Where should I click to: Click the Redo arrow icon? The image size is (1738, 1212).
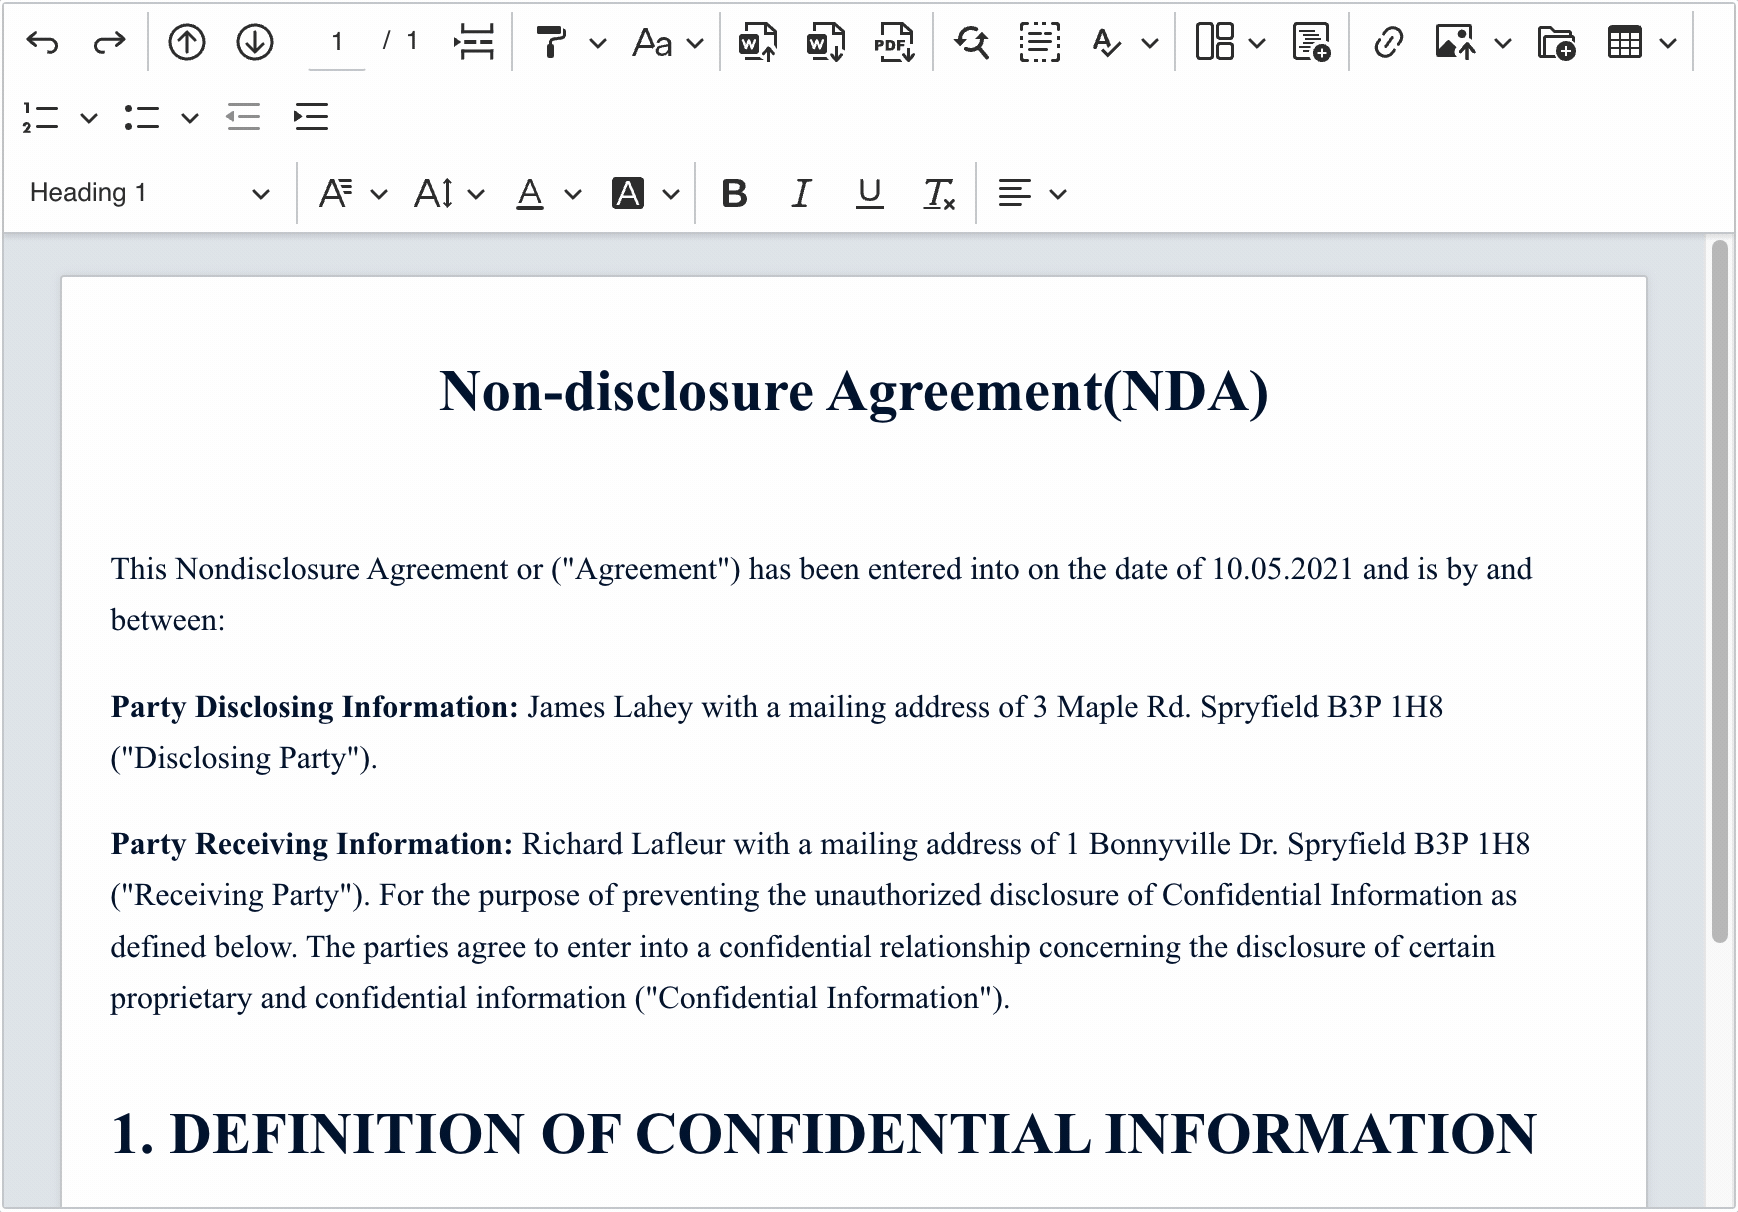click(x=109, y=42)
